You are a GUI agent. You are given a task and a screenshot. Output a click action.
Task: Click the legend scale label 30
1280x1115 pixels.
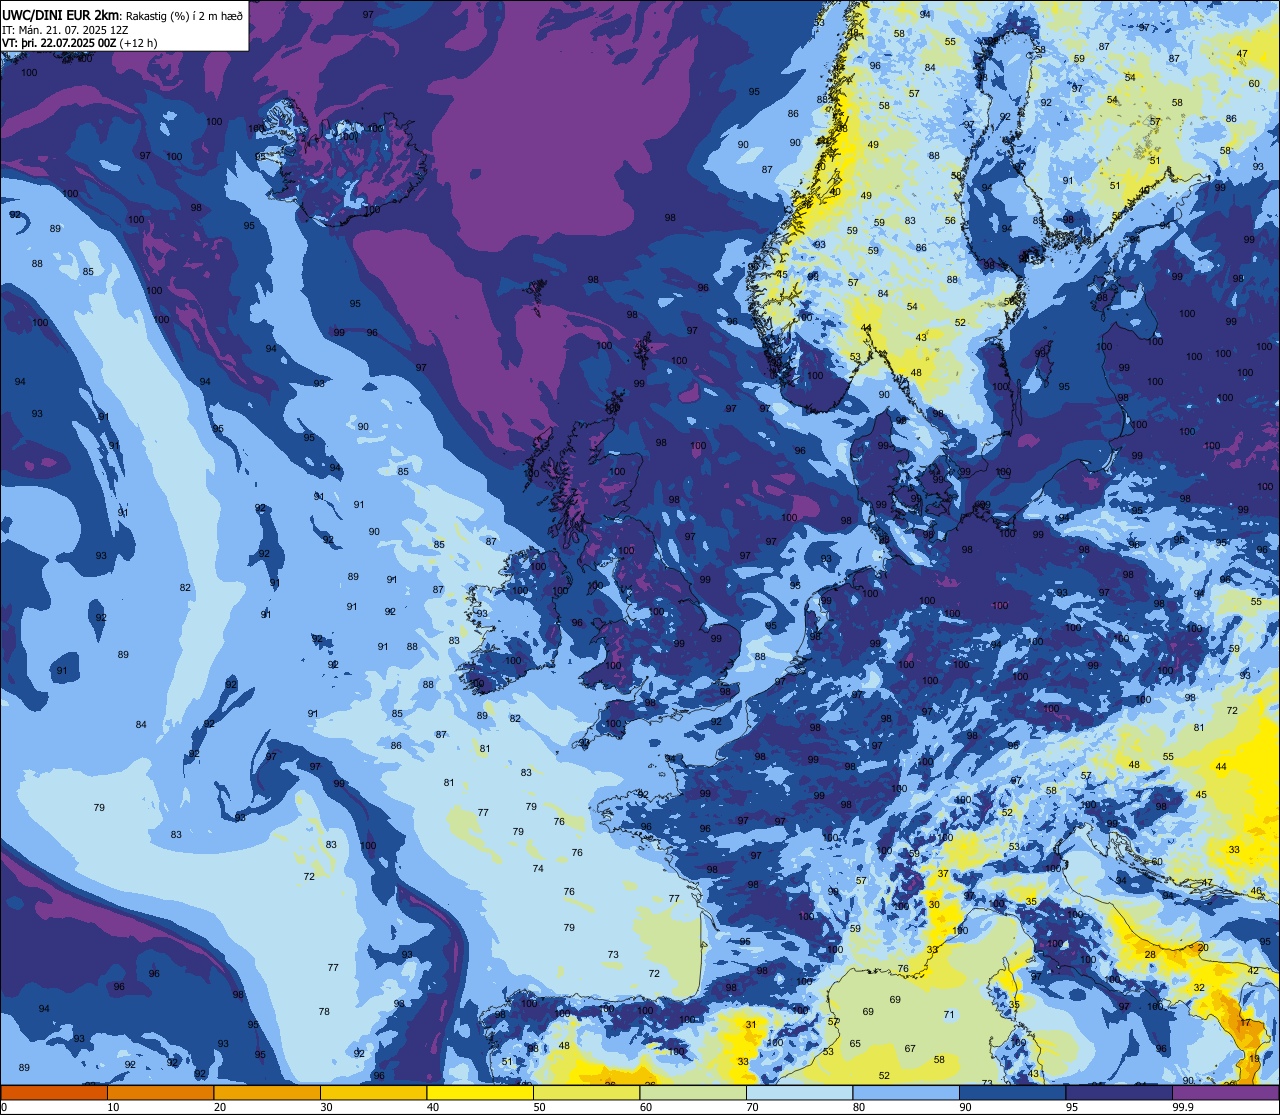(x=326, y=1107)
